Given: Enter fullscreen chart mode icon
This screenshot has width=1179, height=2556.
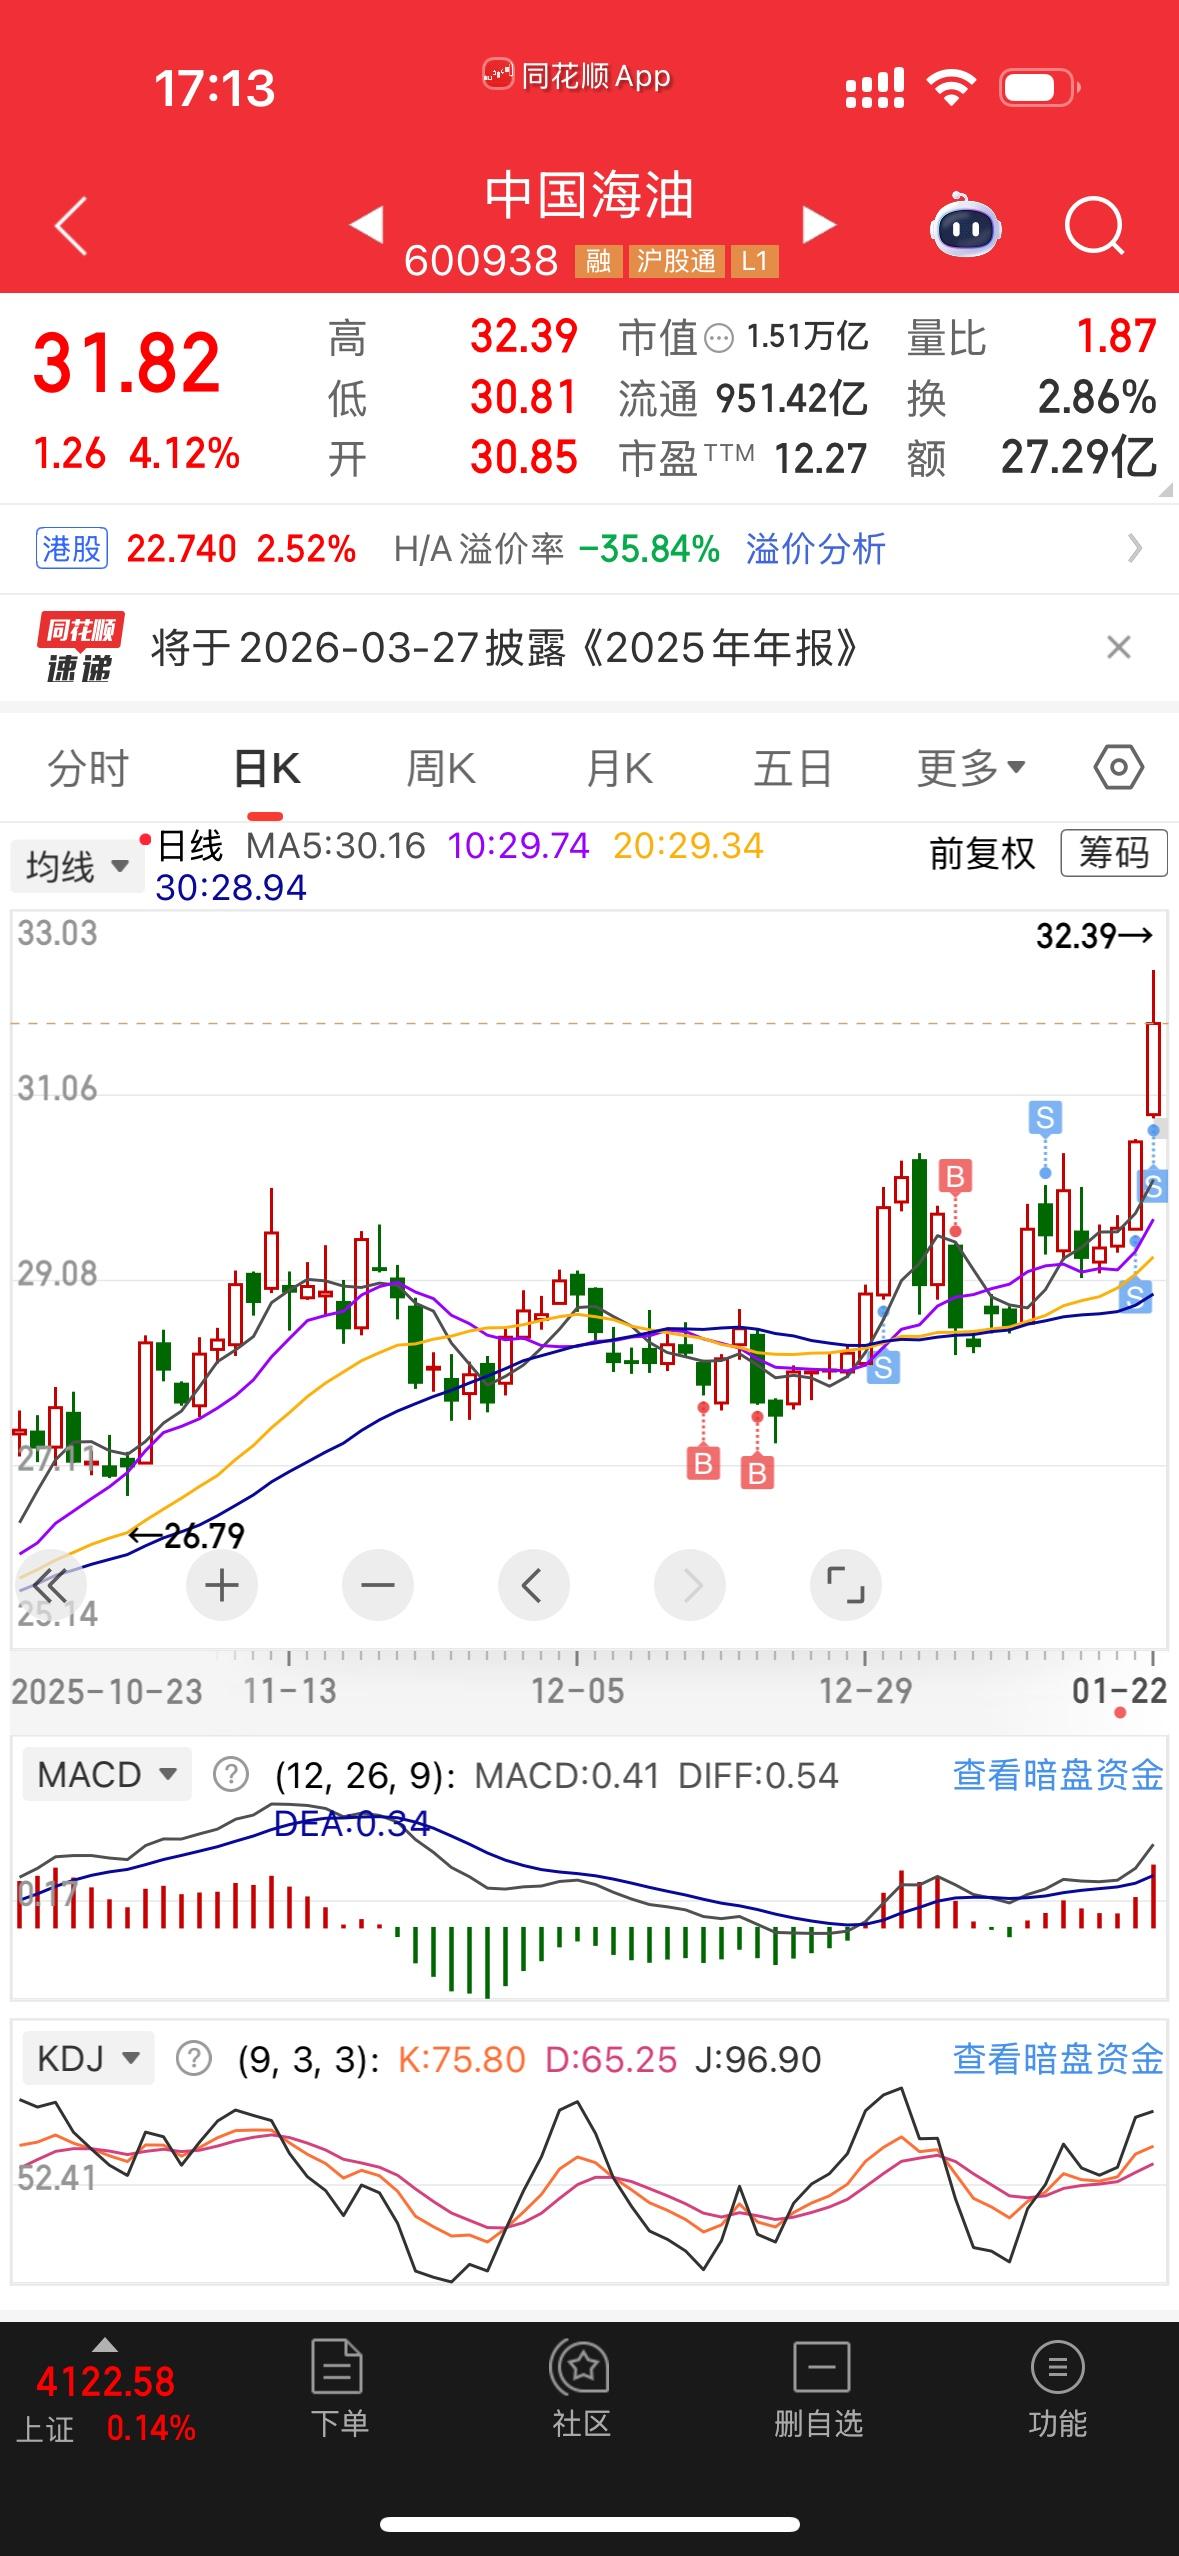Looking at the screenshot, I should (x=846, y=1585).
